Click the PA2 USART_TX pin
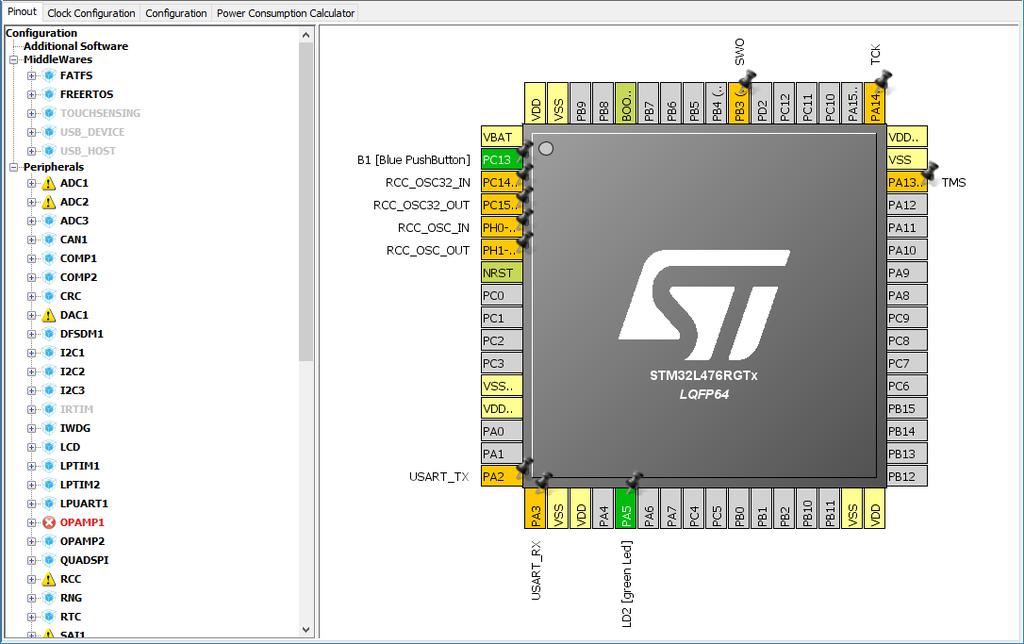 coord(502,476)
